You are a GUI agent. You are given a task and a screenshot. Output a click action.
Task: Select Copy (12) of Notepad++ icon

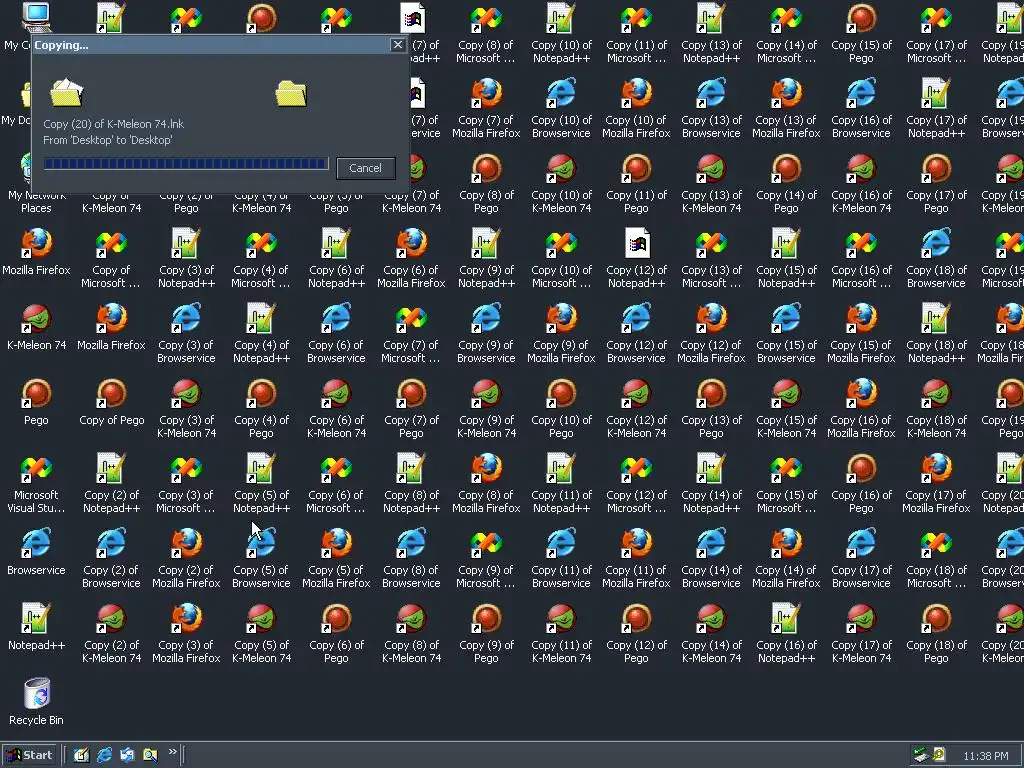click(637, 243)
